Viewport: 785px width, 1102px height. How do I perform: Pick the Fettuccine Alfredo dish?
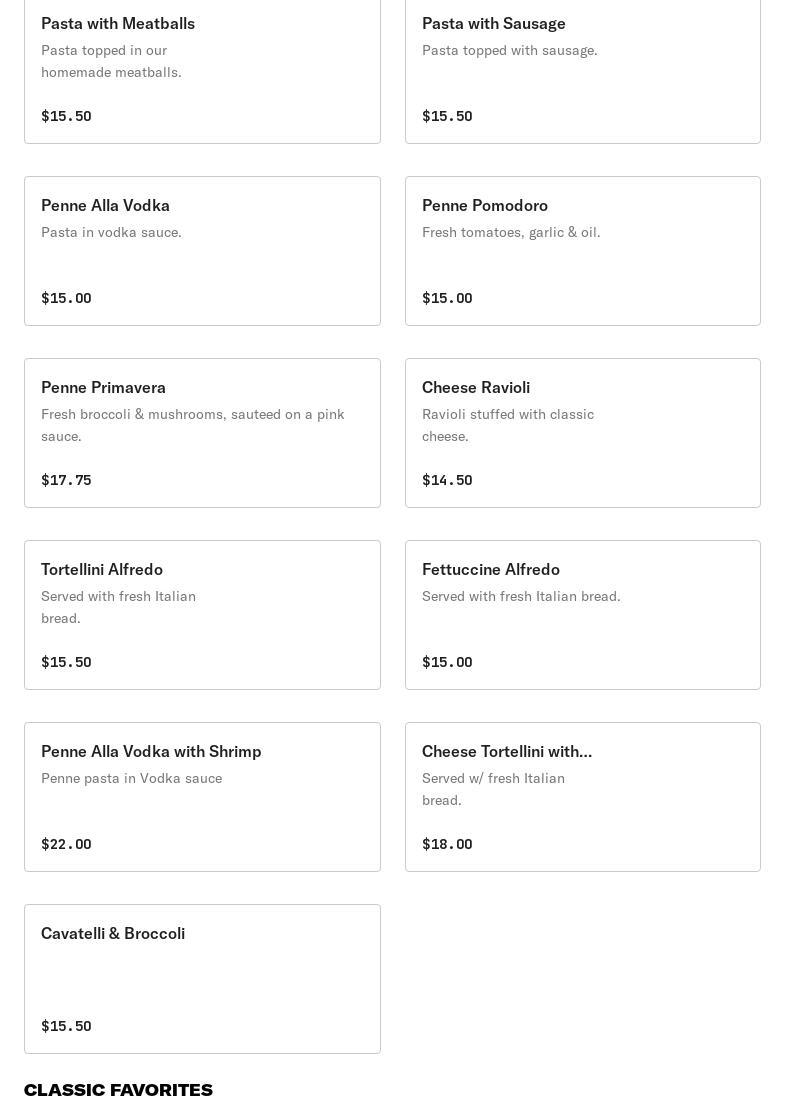tap(582, 615)
